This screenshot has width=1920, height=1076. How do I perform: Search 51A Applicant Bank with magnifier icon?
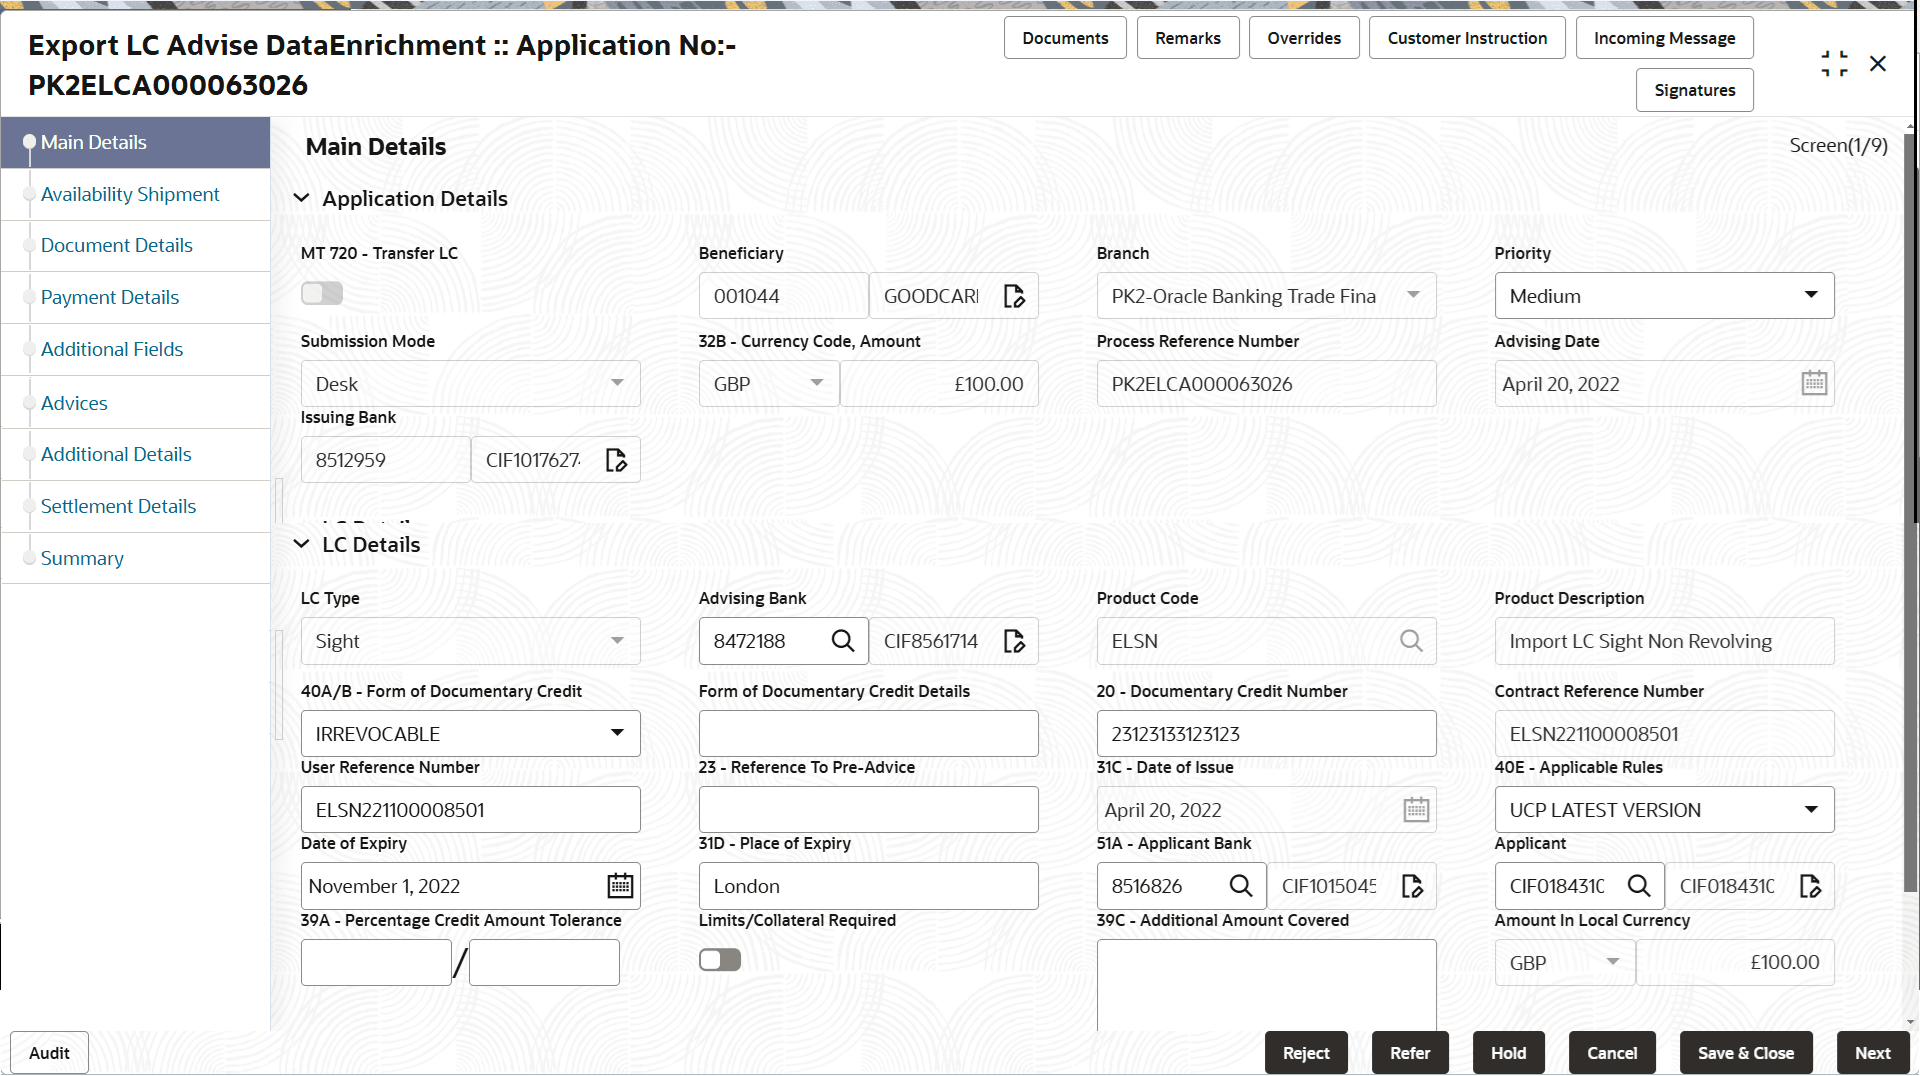pyautogui.click(x=1241, y=886)
